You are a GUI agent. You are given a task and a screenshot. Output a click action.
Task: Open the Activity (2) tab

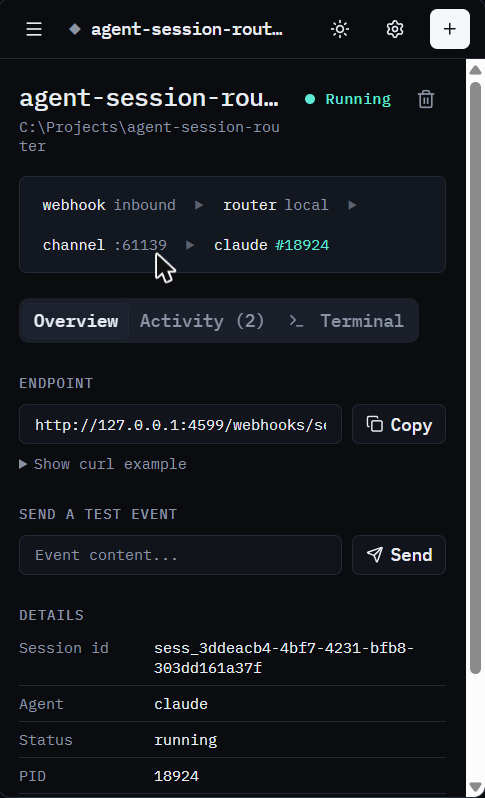tap(202, 321)
